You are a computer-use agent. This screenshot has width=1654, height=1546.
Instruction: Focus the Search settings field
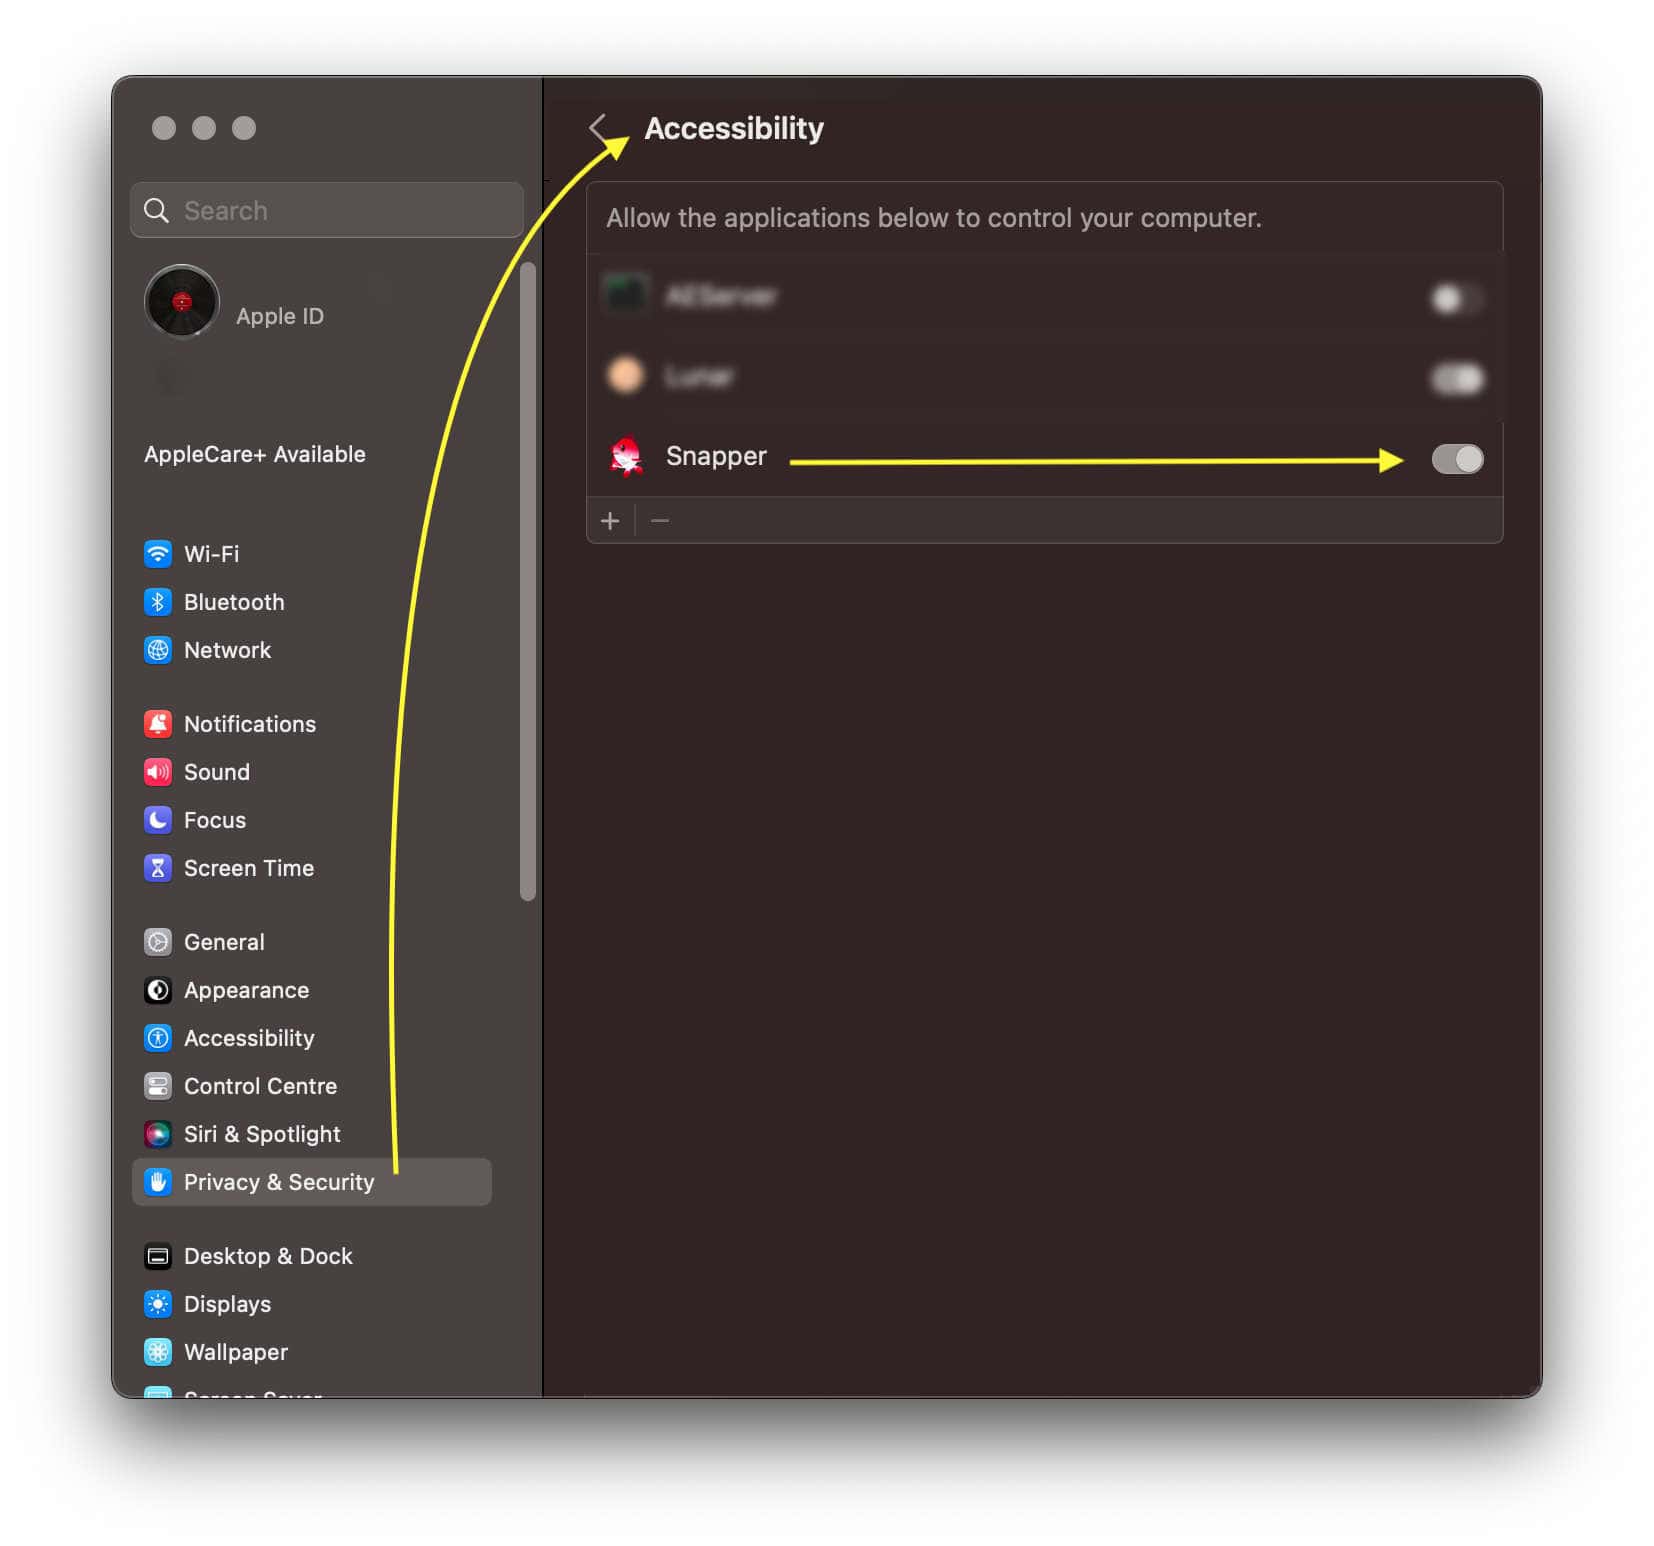[x=326, y=210]
